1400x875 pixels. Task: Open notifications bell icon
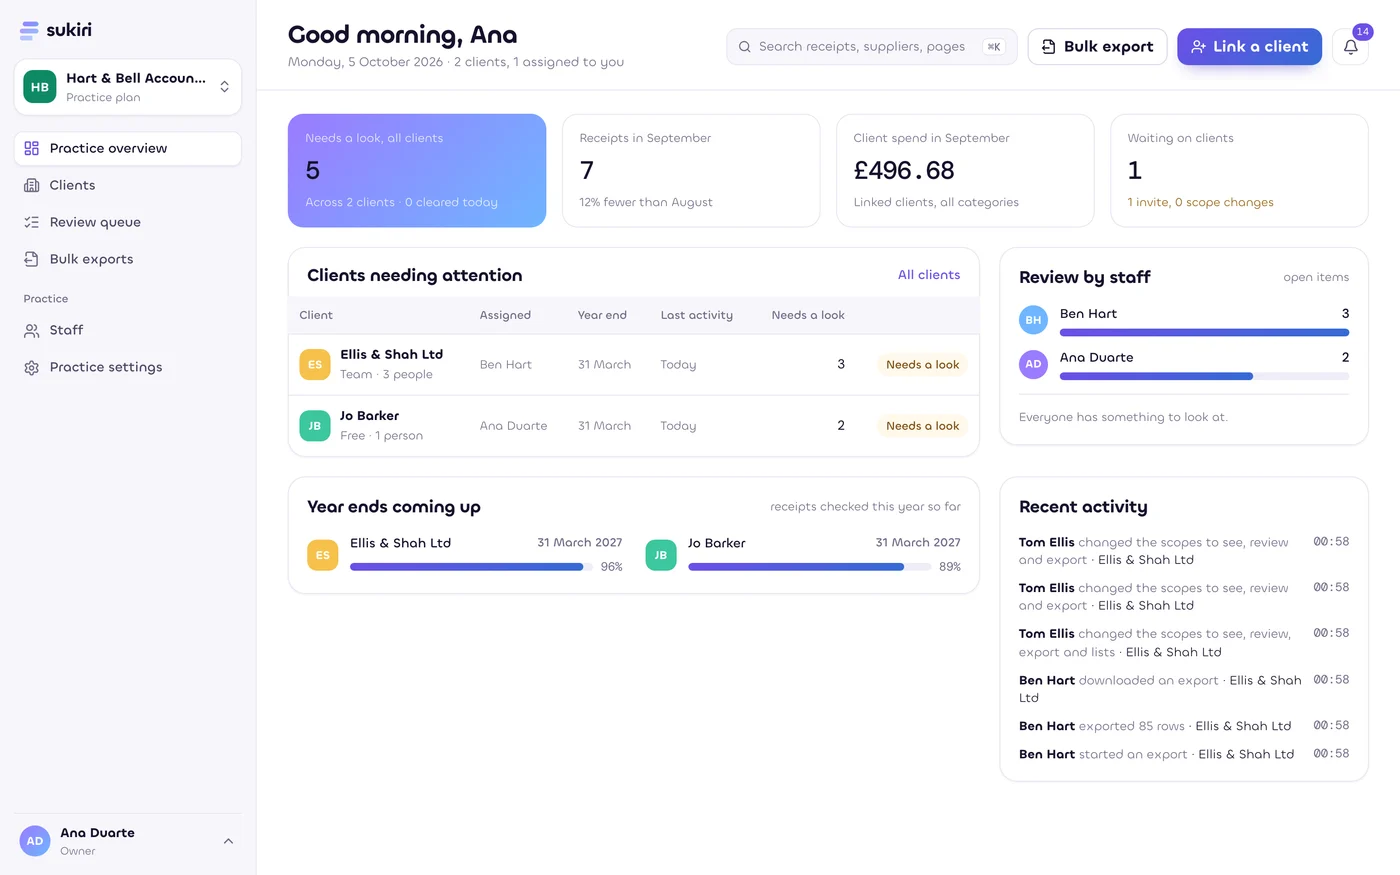[x=1350, y=47]
